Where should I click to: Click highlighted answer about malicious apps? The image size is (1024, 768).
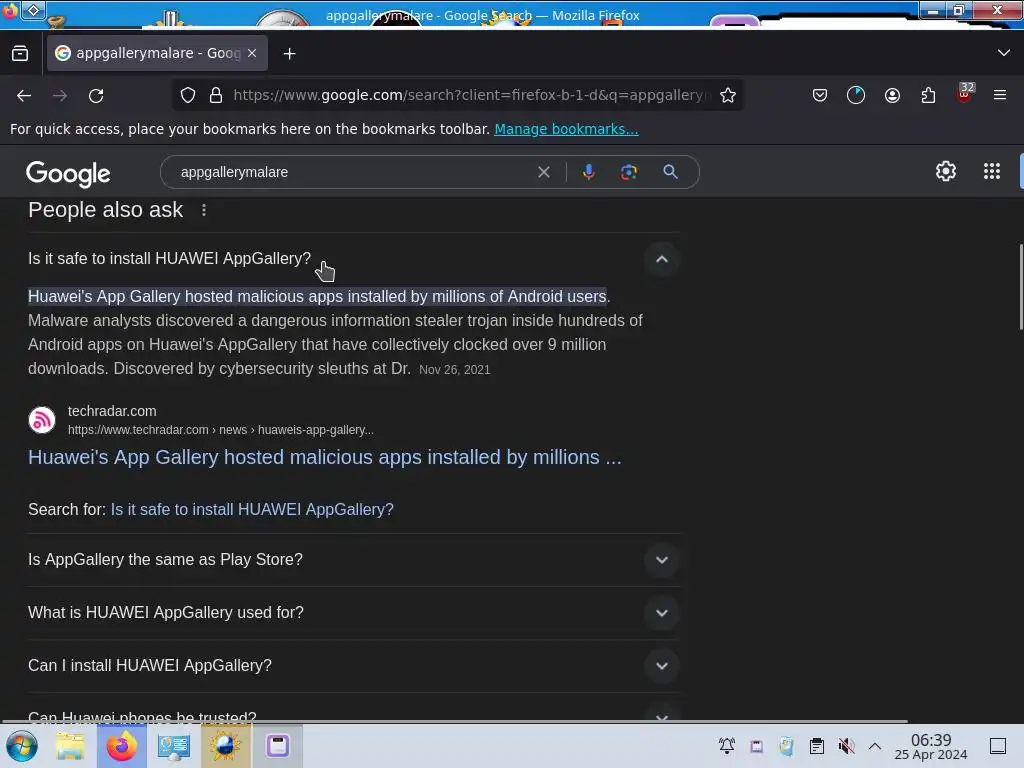pyautogui.click(x=317, y=296)
